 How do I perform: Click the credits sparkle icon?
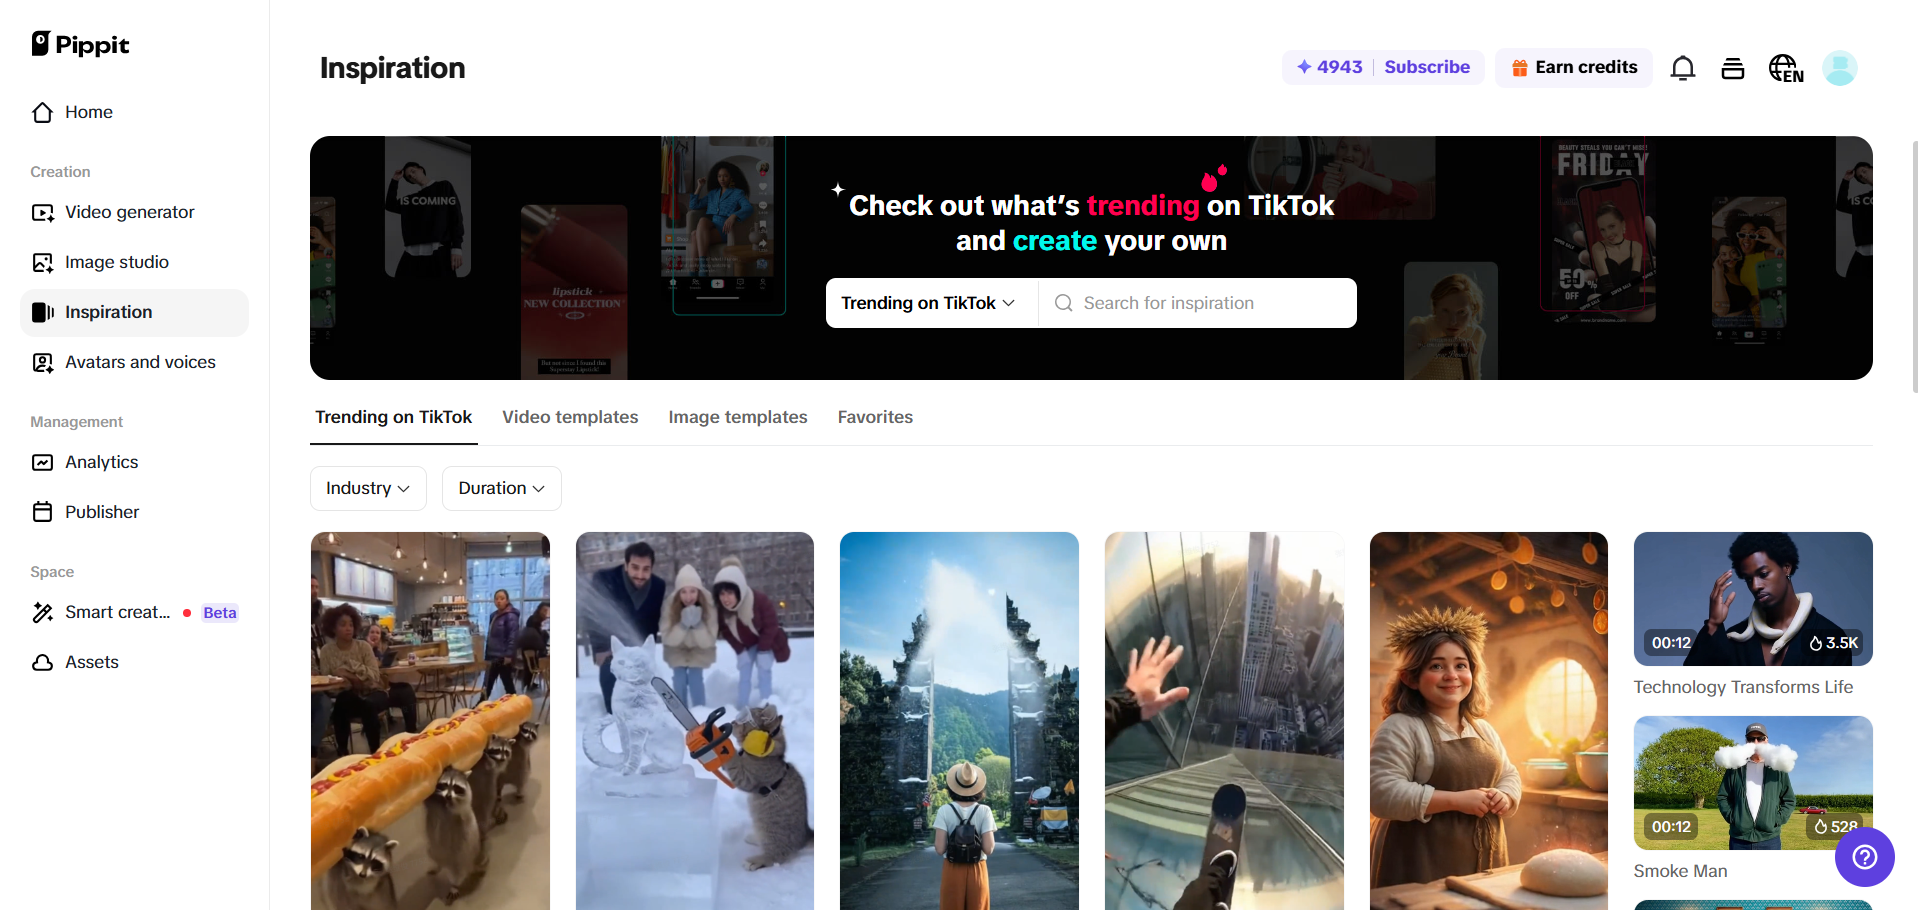click(1304, 67)
